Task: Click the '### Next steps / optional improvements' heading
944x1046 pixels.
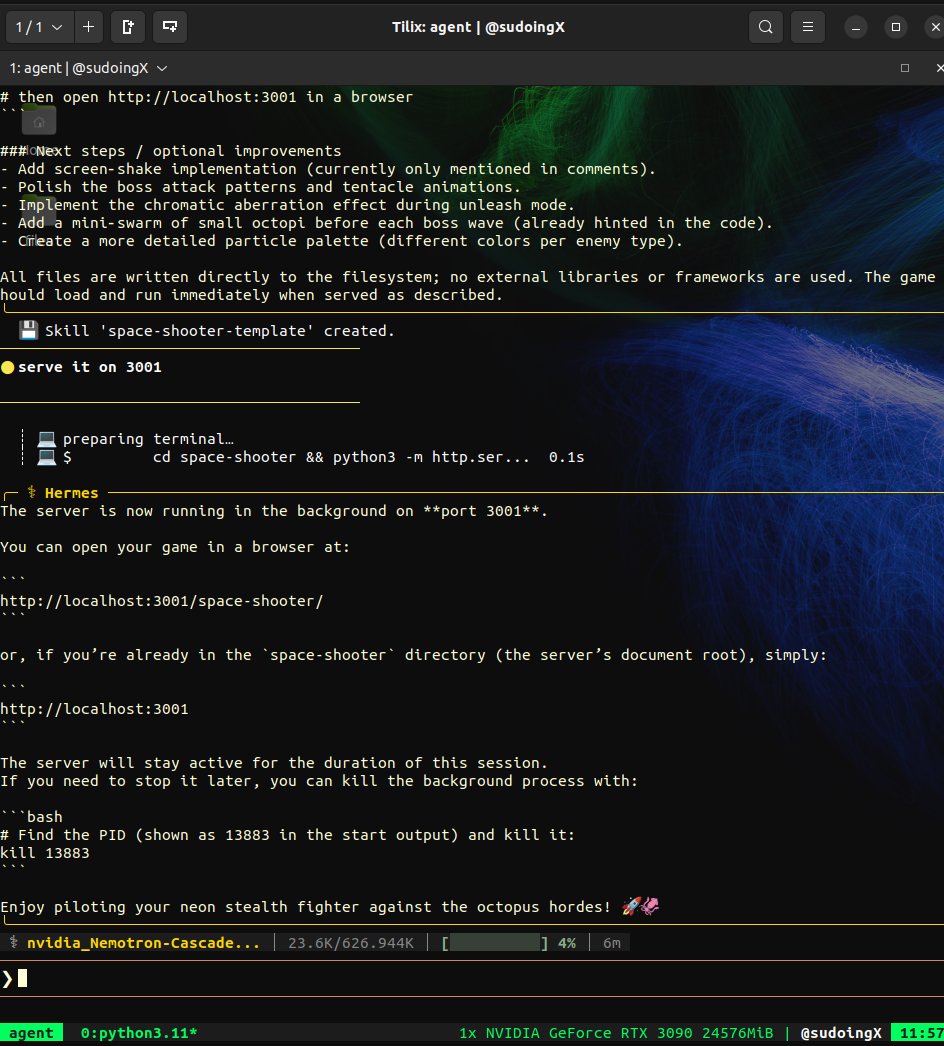Action: click(x=170, y=151)
